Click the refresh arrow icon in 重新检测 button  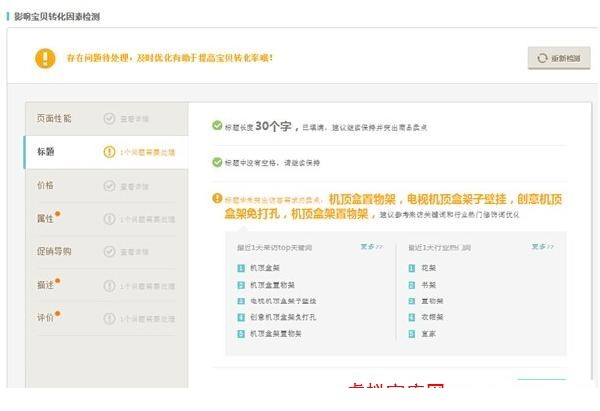(x=542, y=58)
